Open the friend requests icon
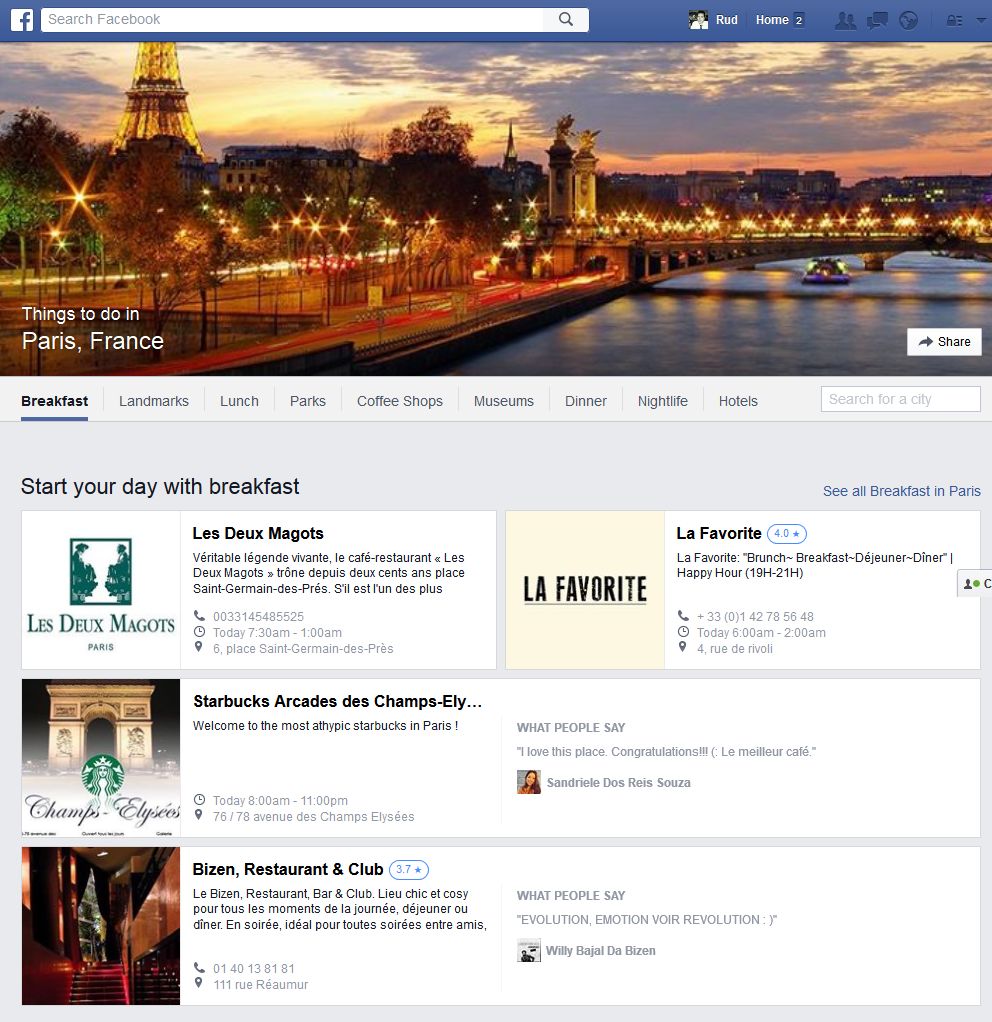Image resolution: width=992 pixels, height=1022 pixels. [x=845, y=20]
